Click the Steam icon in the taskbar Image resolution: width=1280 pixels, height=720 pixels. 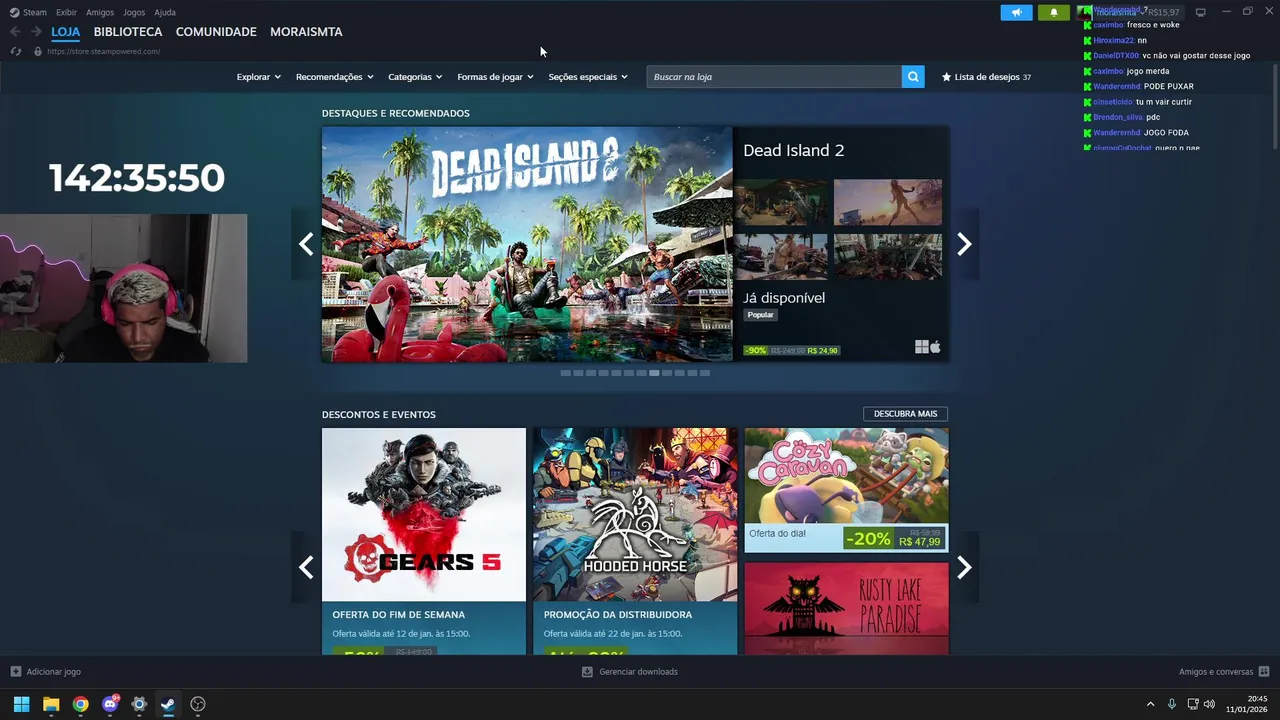click(168, 704)
